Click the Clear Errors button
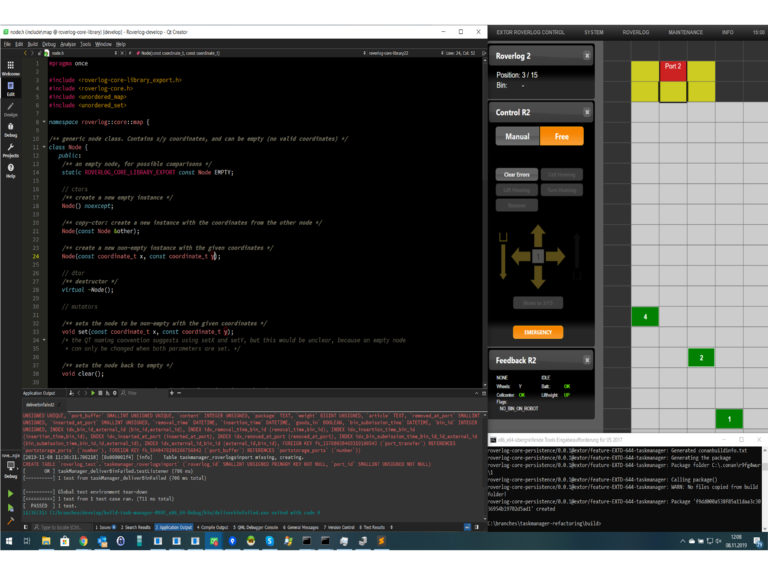The image size is (768, 576). pos(517,174)
